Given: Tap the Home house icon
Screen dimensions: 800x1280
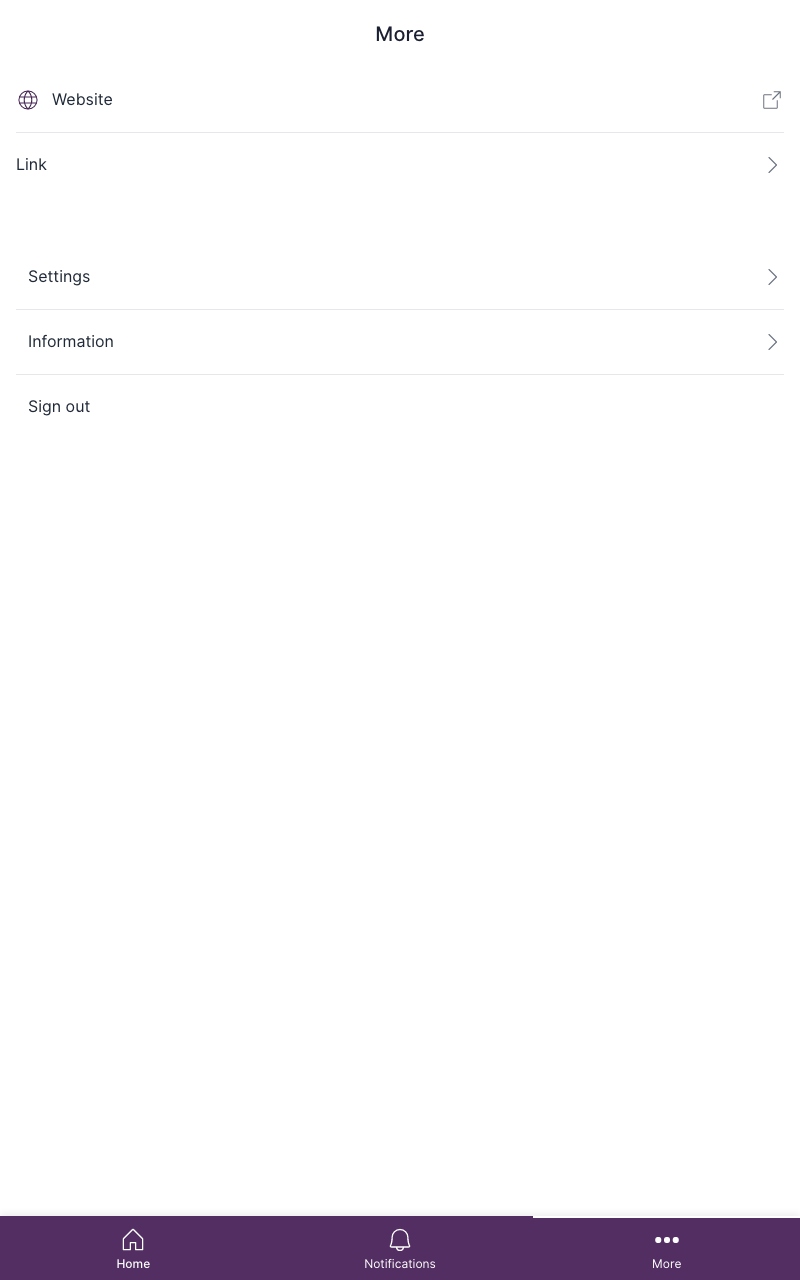Looking at the screenshot, I should coord(133,1240).
